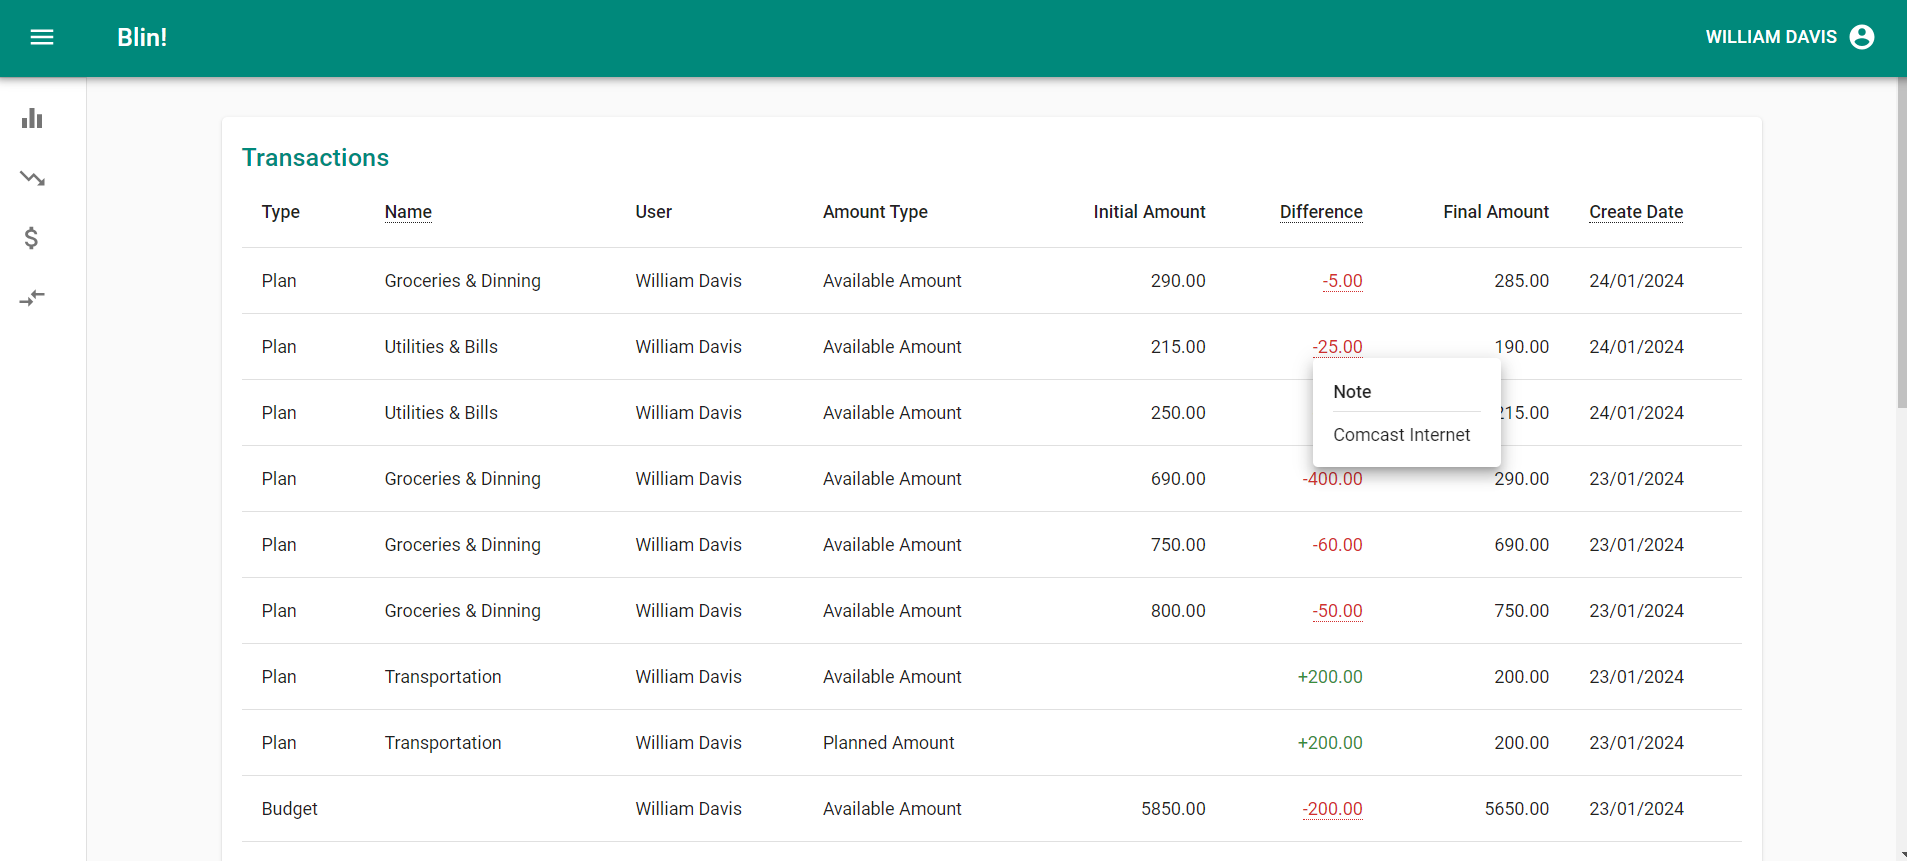Sort transactions by Name column
Viewport: 1907px width, 861px height.
pyautogui.click(x=408, y=212)
